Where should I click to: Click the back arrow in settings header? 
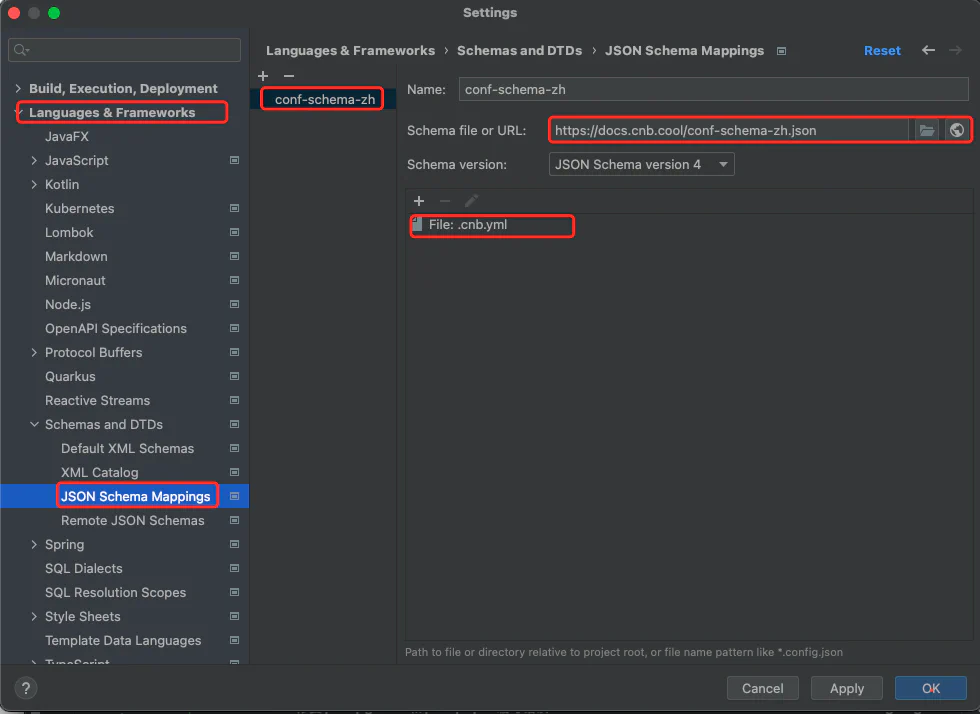click(929, 50)
